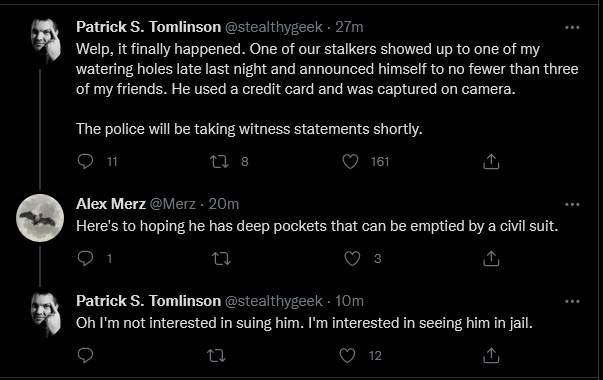Open more options menu on Alex Merz's tweet
603x380 pixels.
[572, 204]
